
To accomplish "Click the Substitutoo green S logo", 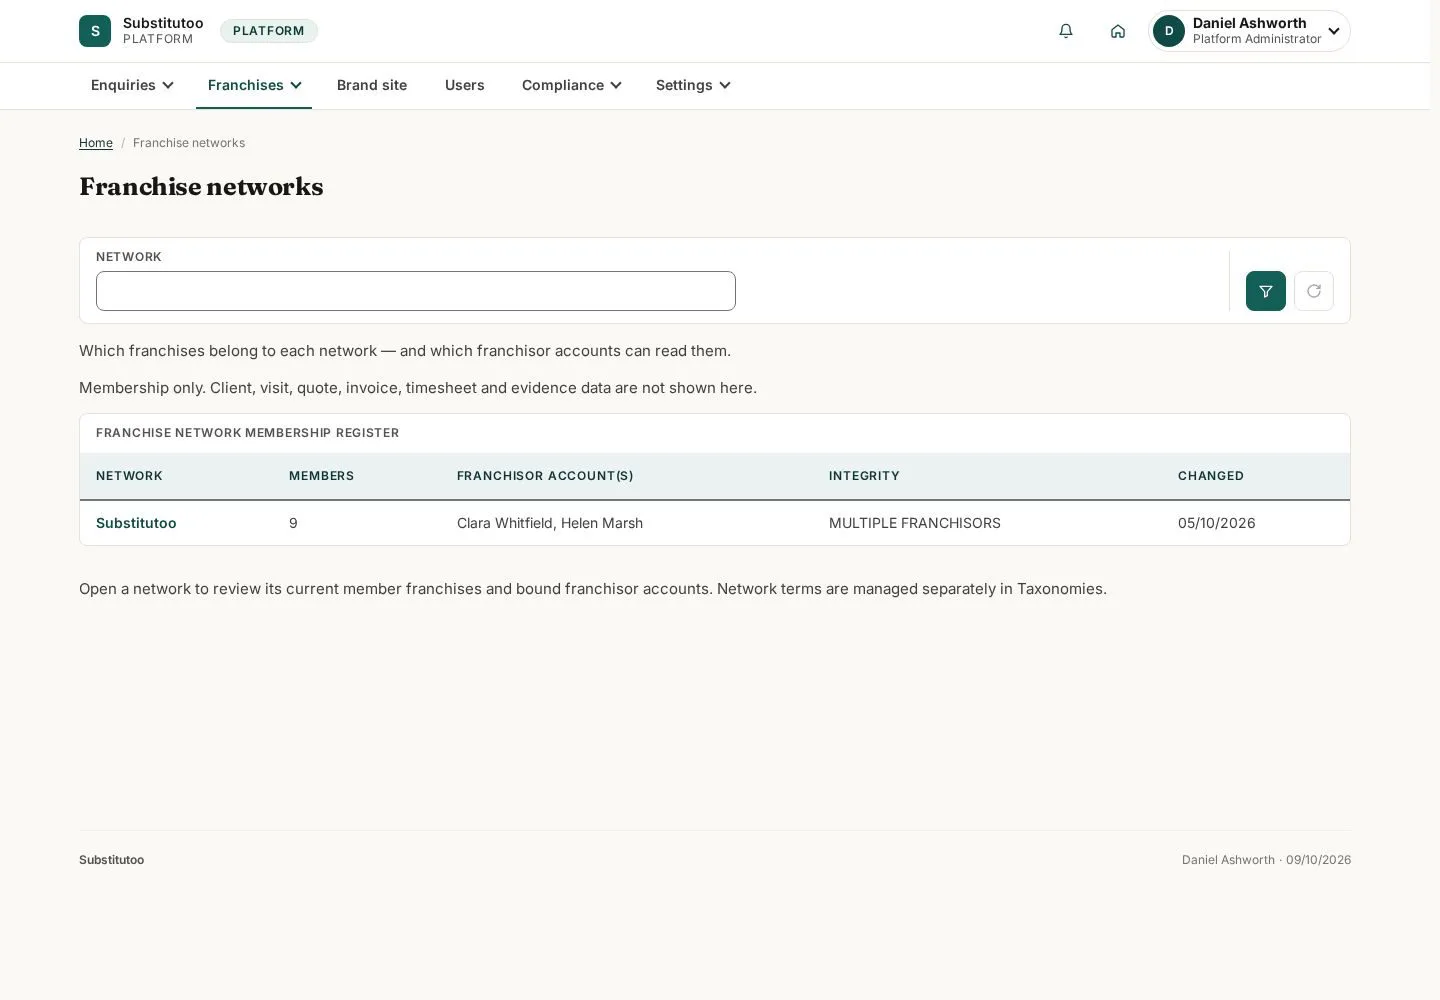I will click(x=95, y=31).
